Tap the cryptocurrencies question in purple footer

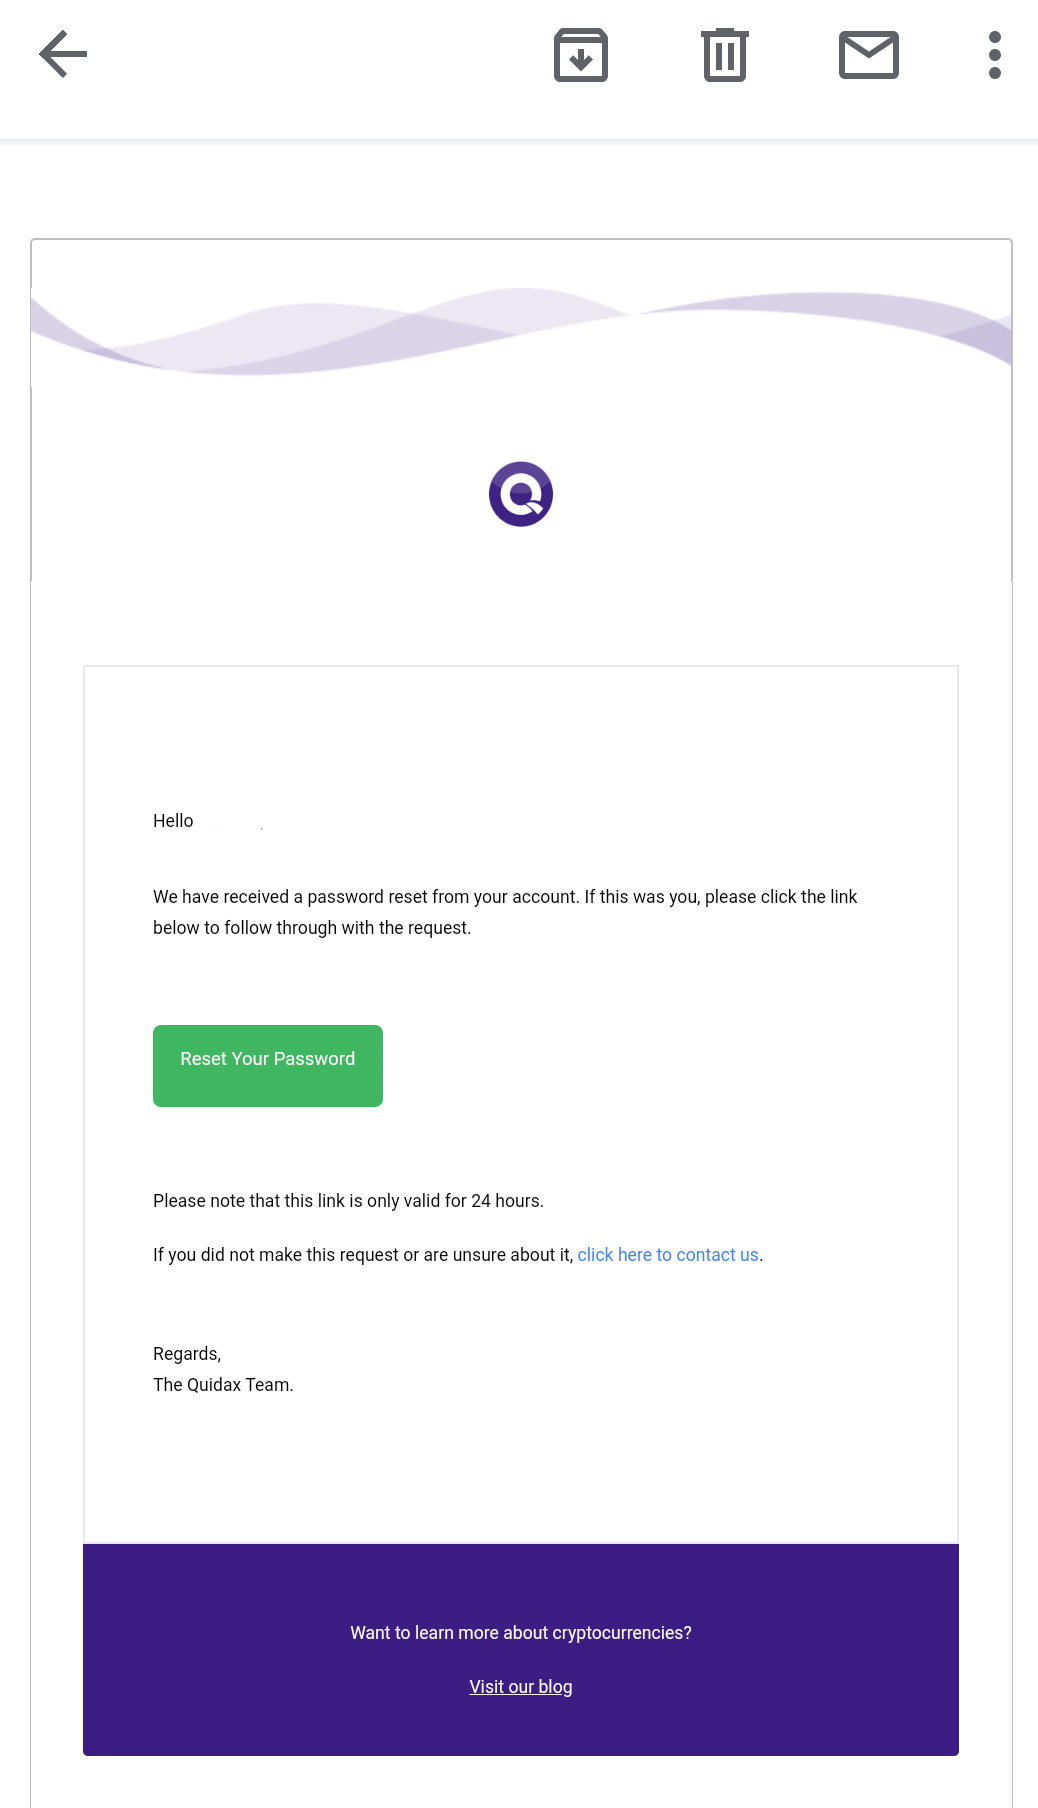(521, 1633)
